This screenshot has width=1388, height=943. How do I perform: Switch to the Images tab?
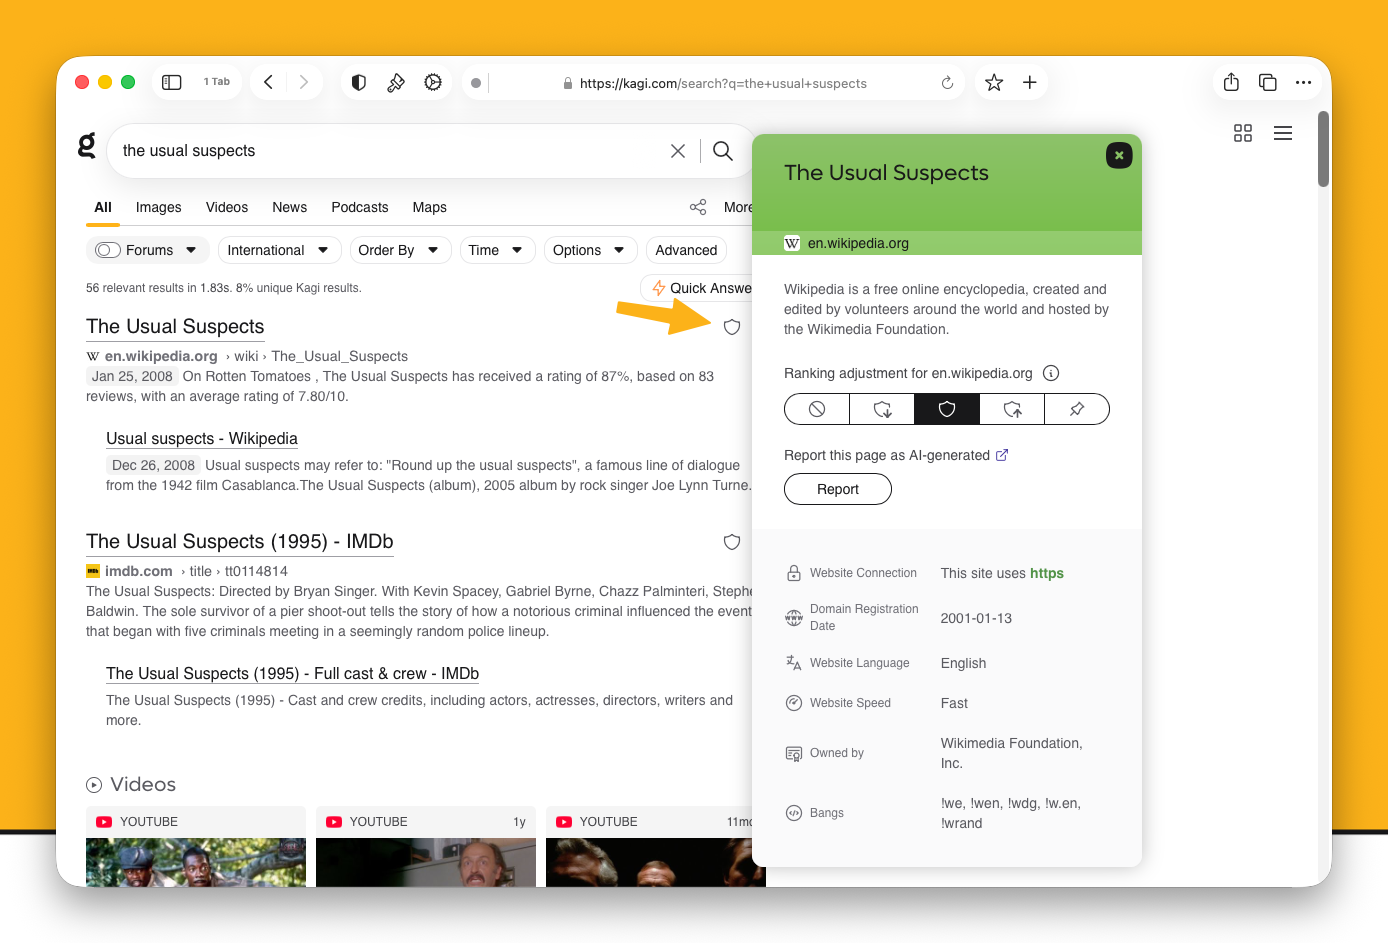pyautogui.click(x=159, y=207)
